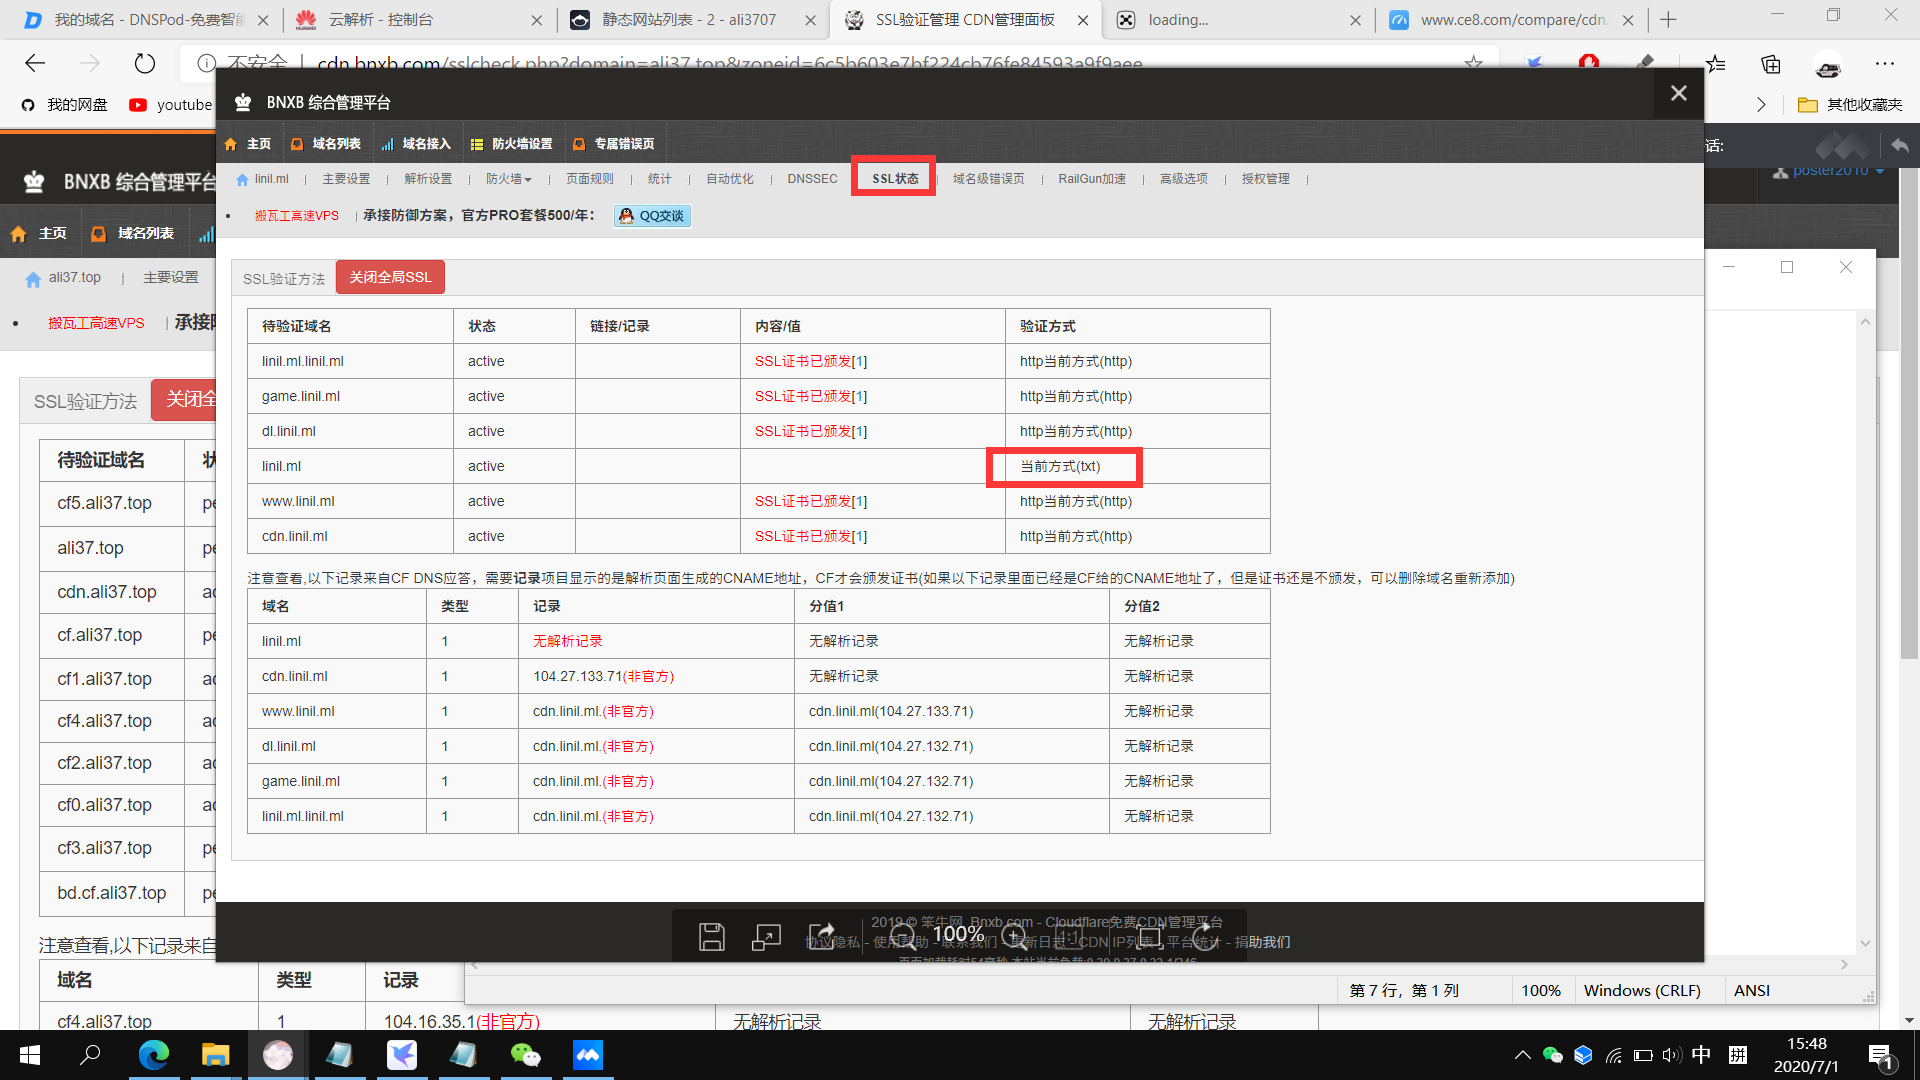Expand the 防火墙 dropdown menu
The height and width of the screenshot is (1080, 1920).
coord(508,179)
